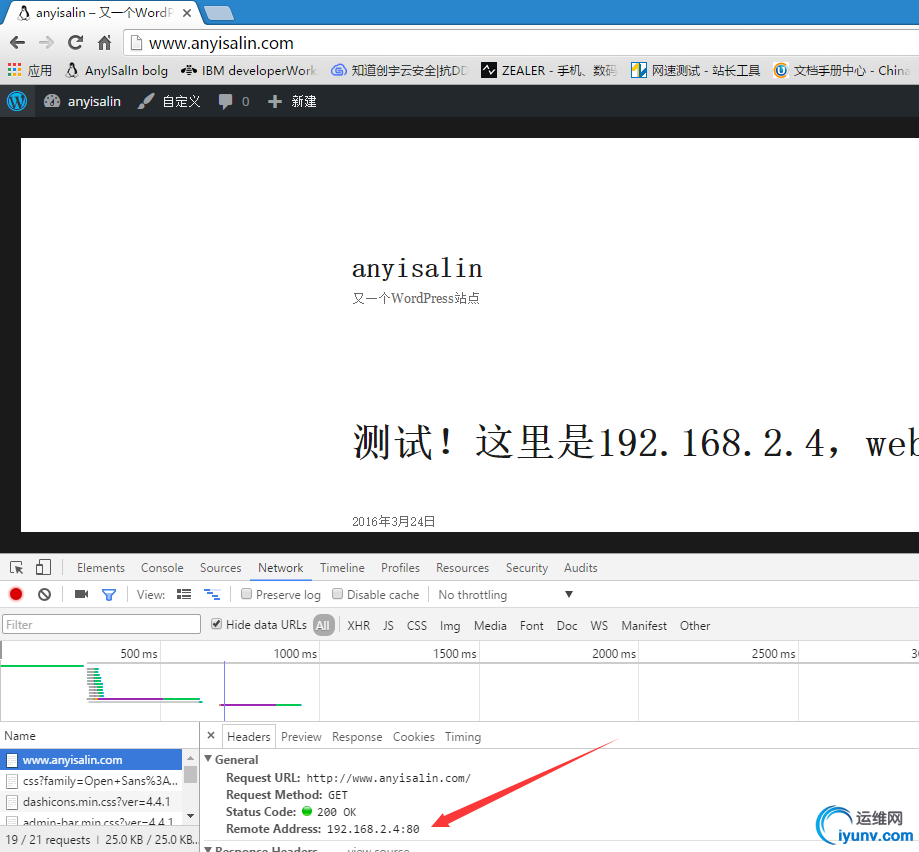The height and width of the screenshot is (852, 919).
Task: Click the 新建 plus item
Action: [292, 101]
